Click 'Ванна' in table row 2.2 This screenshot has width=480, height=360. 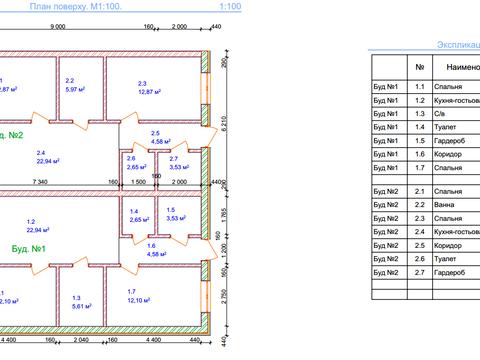pos(444,205)
